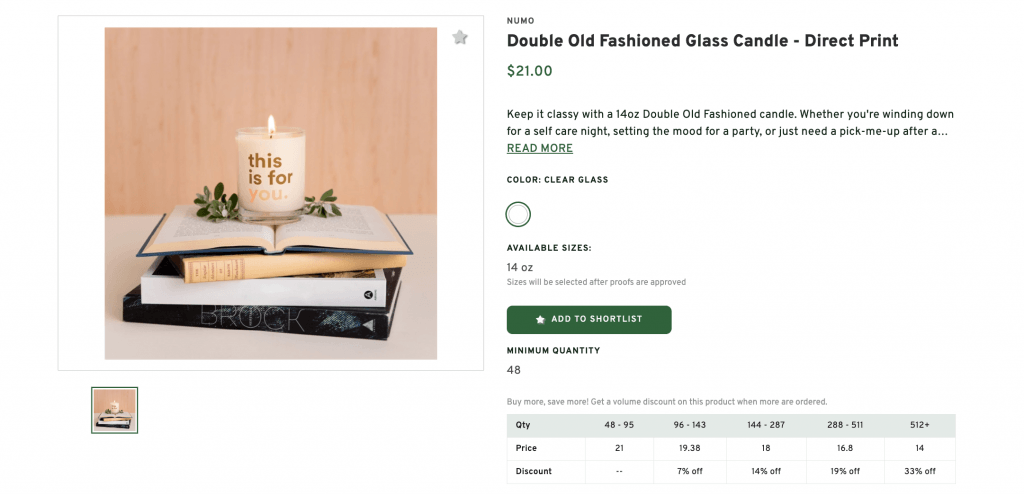
Task: Click the $21.00 product price
Action: tap(529, 72)
